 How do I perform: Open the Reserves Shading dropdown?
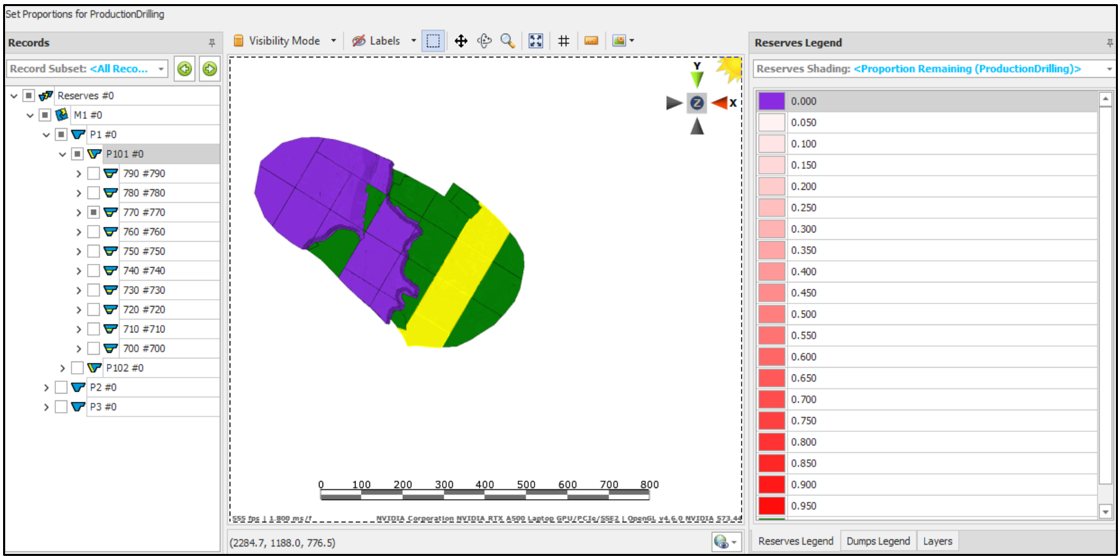(x=934, y=69)
